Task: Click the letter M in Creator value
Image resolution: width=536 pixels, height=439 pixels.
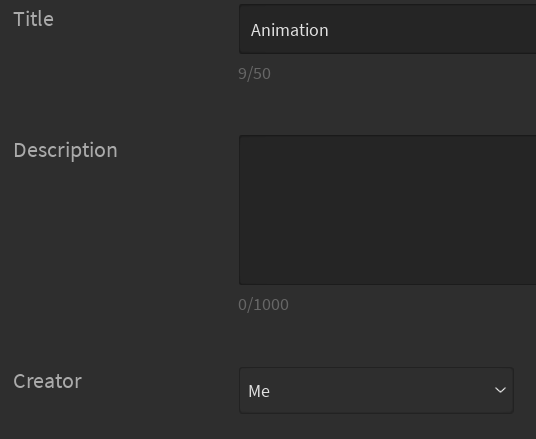Action: pos(254,391)
